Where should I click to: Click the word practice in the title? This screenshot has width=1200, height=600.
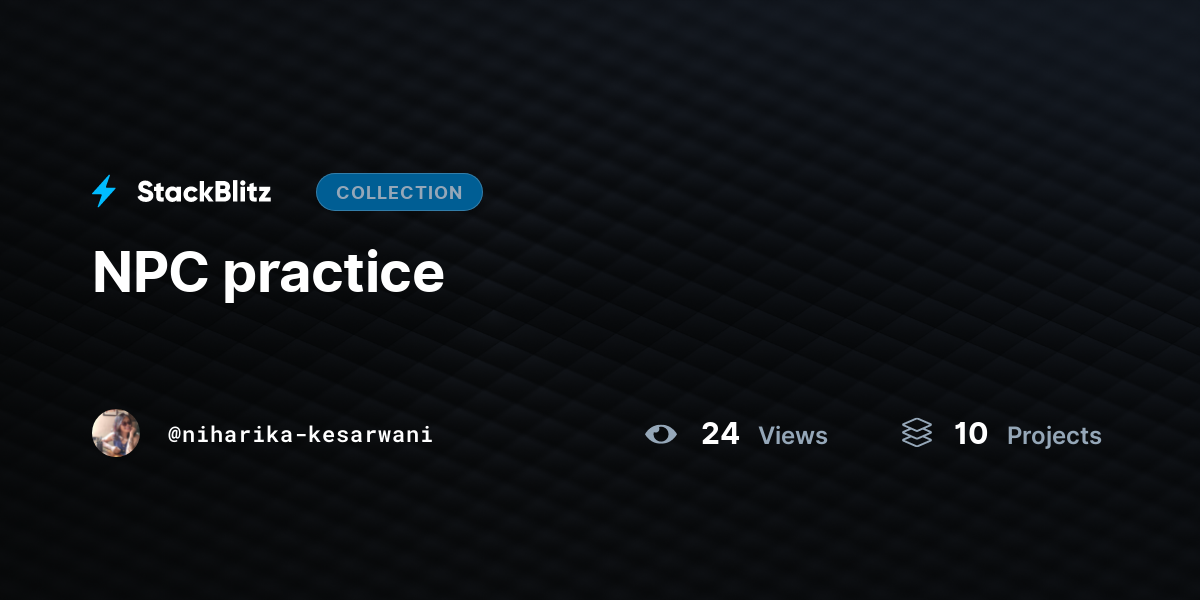pyautogui.click(x=334, y=275)
